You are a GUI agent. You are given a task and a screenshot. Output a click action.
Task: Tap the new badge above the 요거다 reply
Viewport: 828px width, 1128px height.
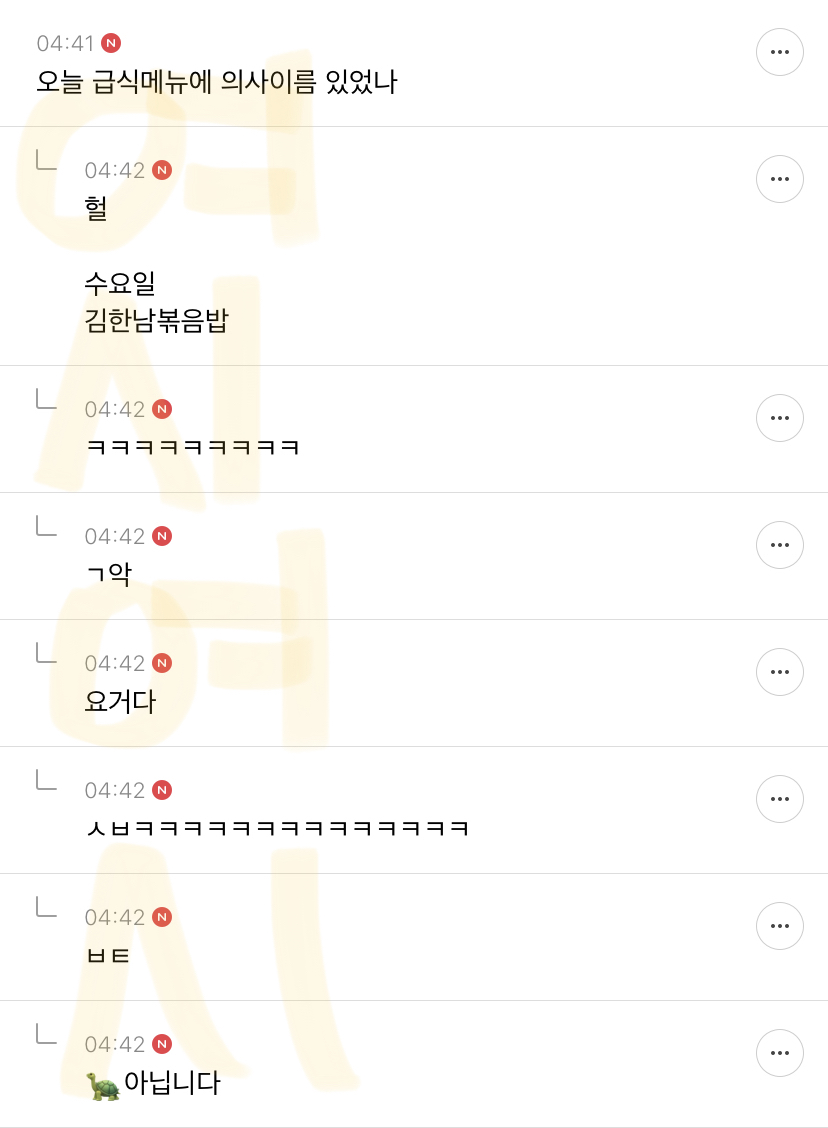(x=162, y=663)
